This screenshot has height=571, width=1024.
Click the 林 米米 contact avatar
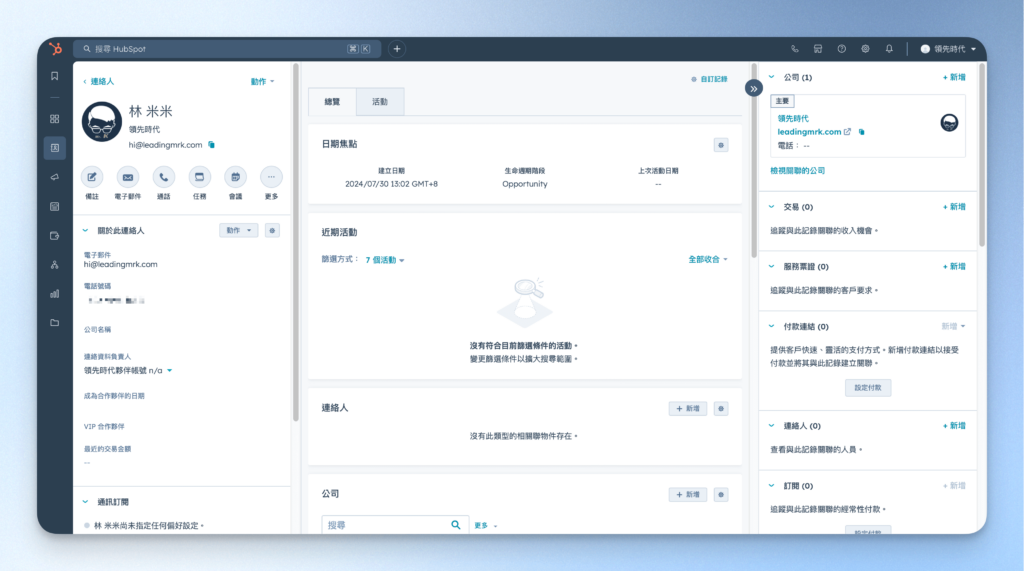(x=102, y=122)
